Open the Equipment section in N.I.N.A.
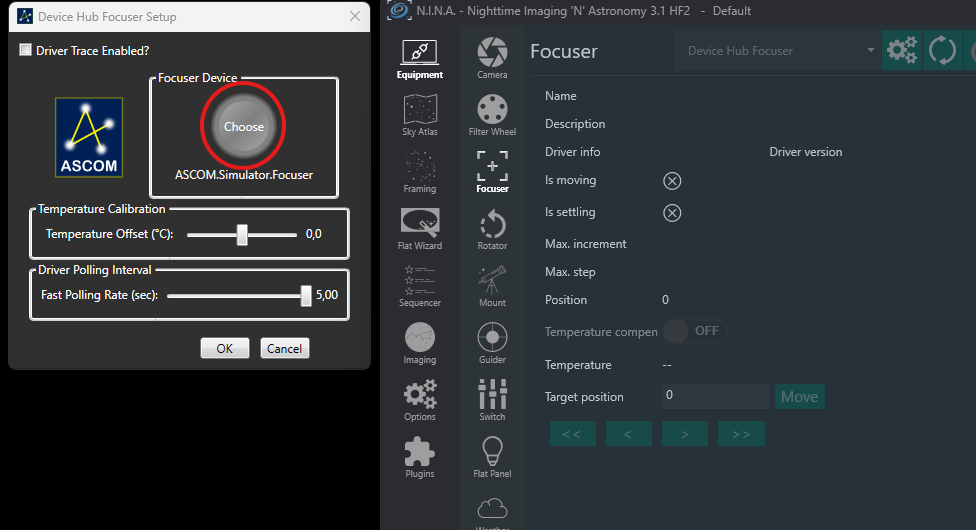976x530 pixels. pos(420,60)
